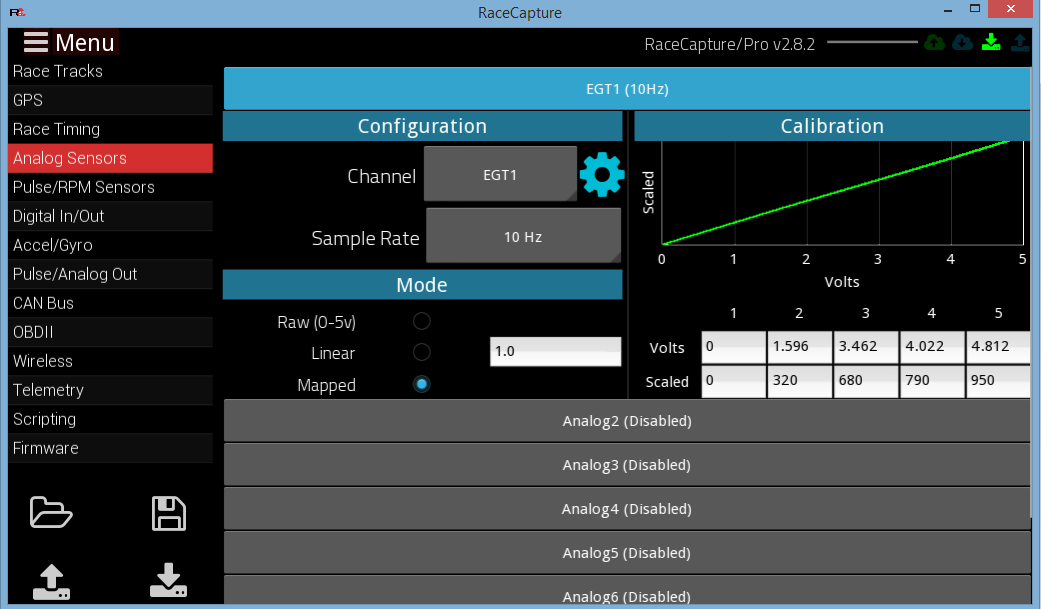Open Scripting section
Screen dimensions: 1041x609
(x=110, y=419)
